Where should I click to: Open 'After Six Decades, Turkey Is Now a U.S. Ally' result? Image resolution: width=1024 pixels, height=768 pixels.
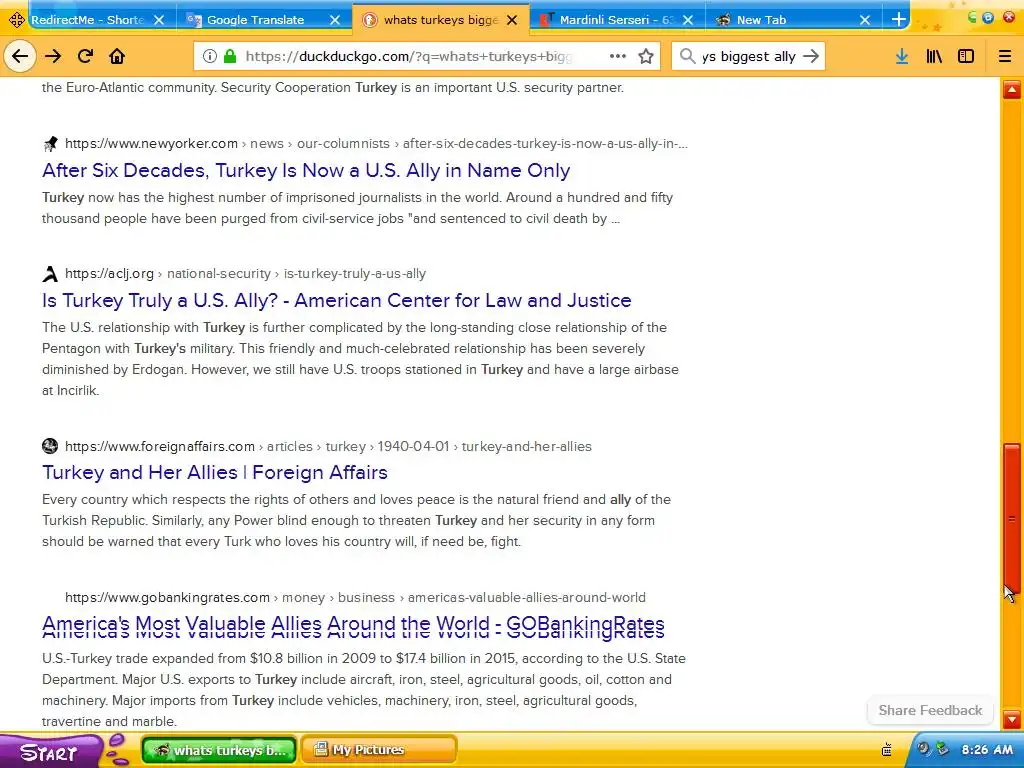click(306, 170)
